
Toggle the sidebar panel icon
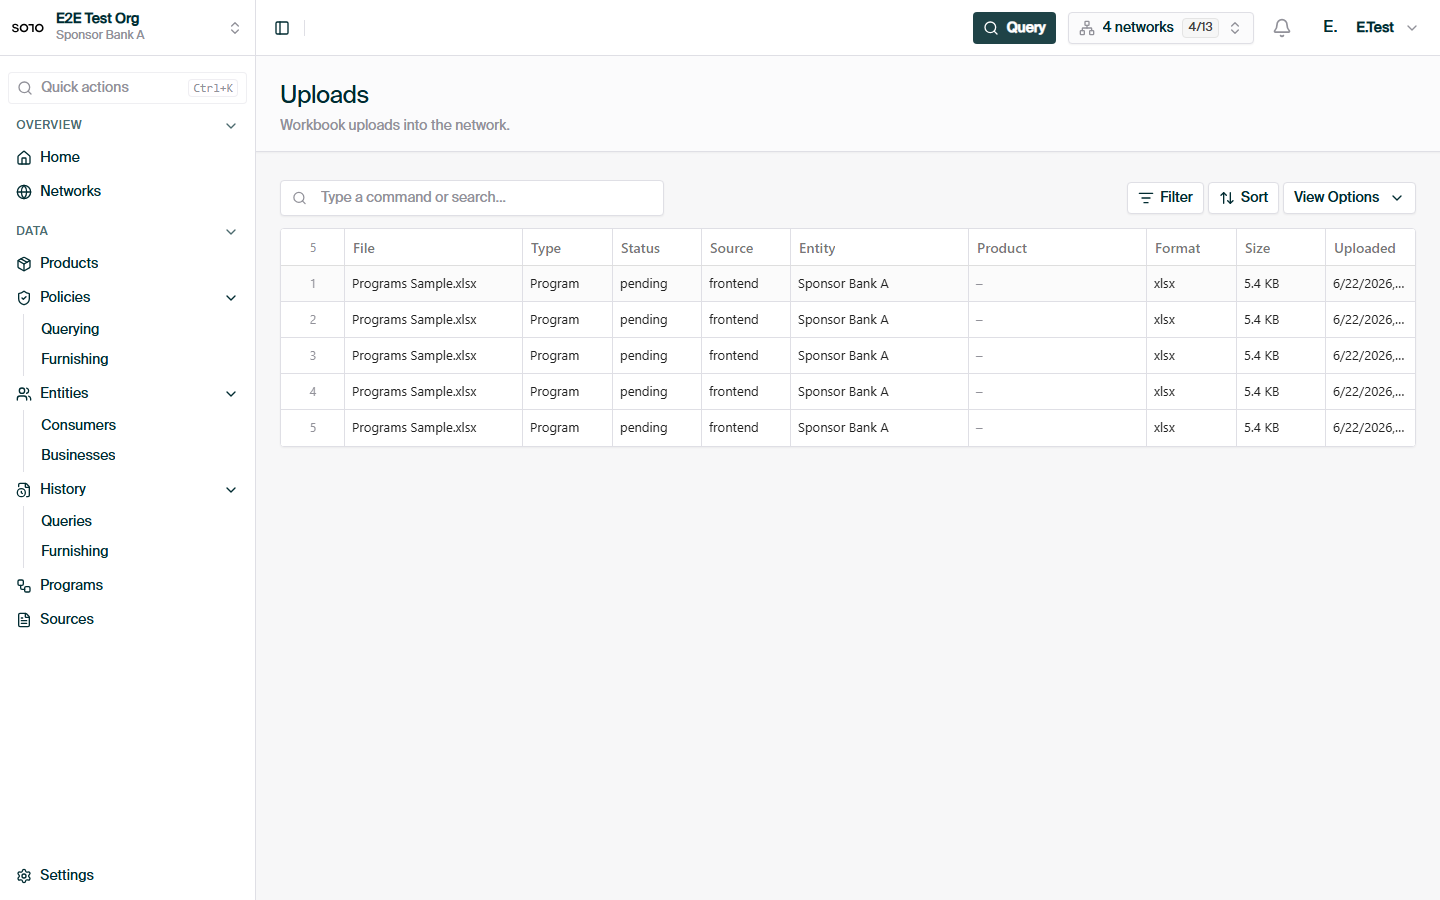[282, 28]
